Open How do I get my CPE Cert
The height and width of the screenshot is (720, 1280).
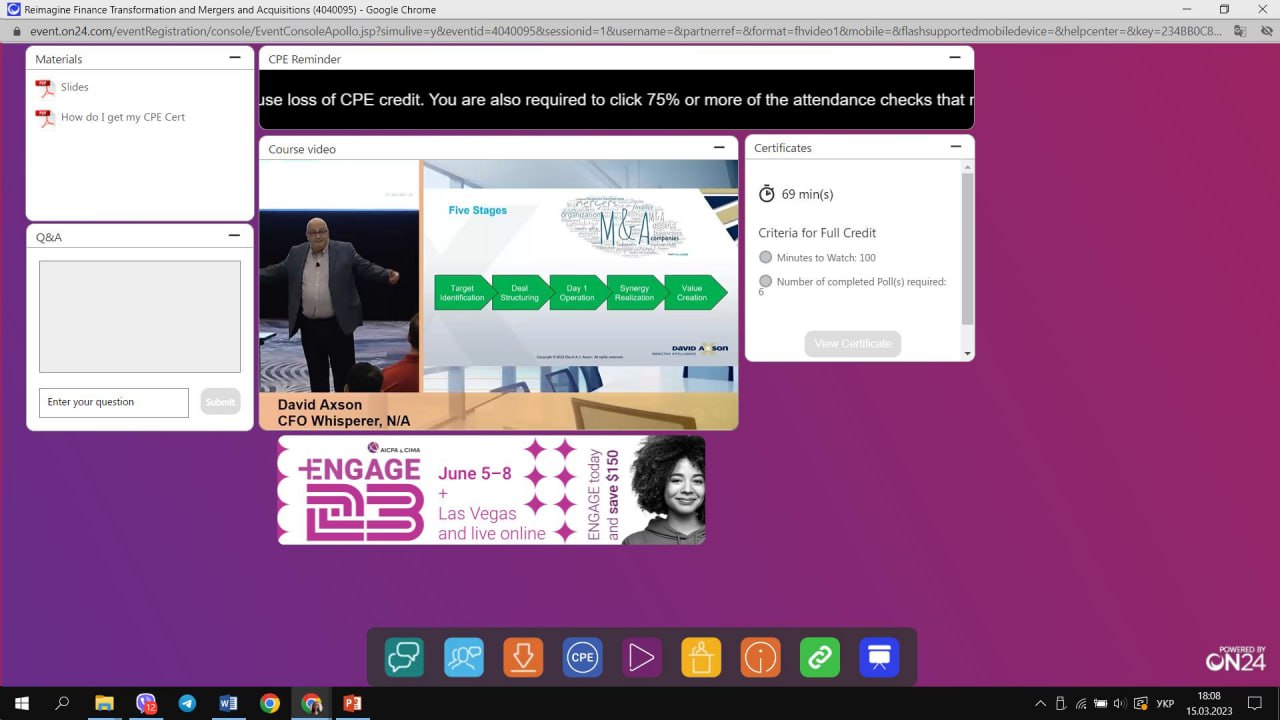coord(122,117)
